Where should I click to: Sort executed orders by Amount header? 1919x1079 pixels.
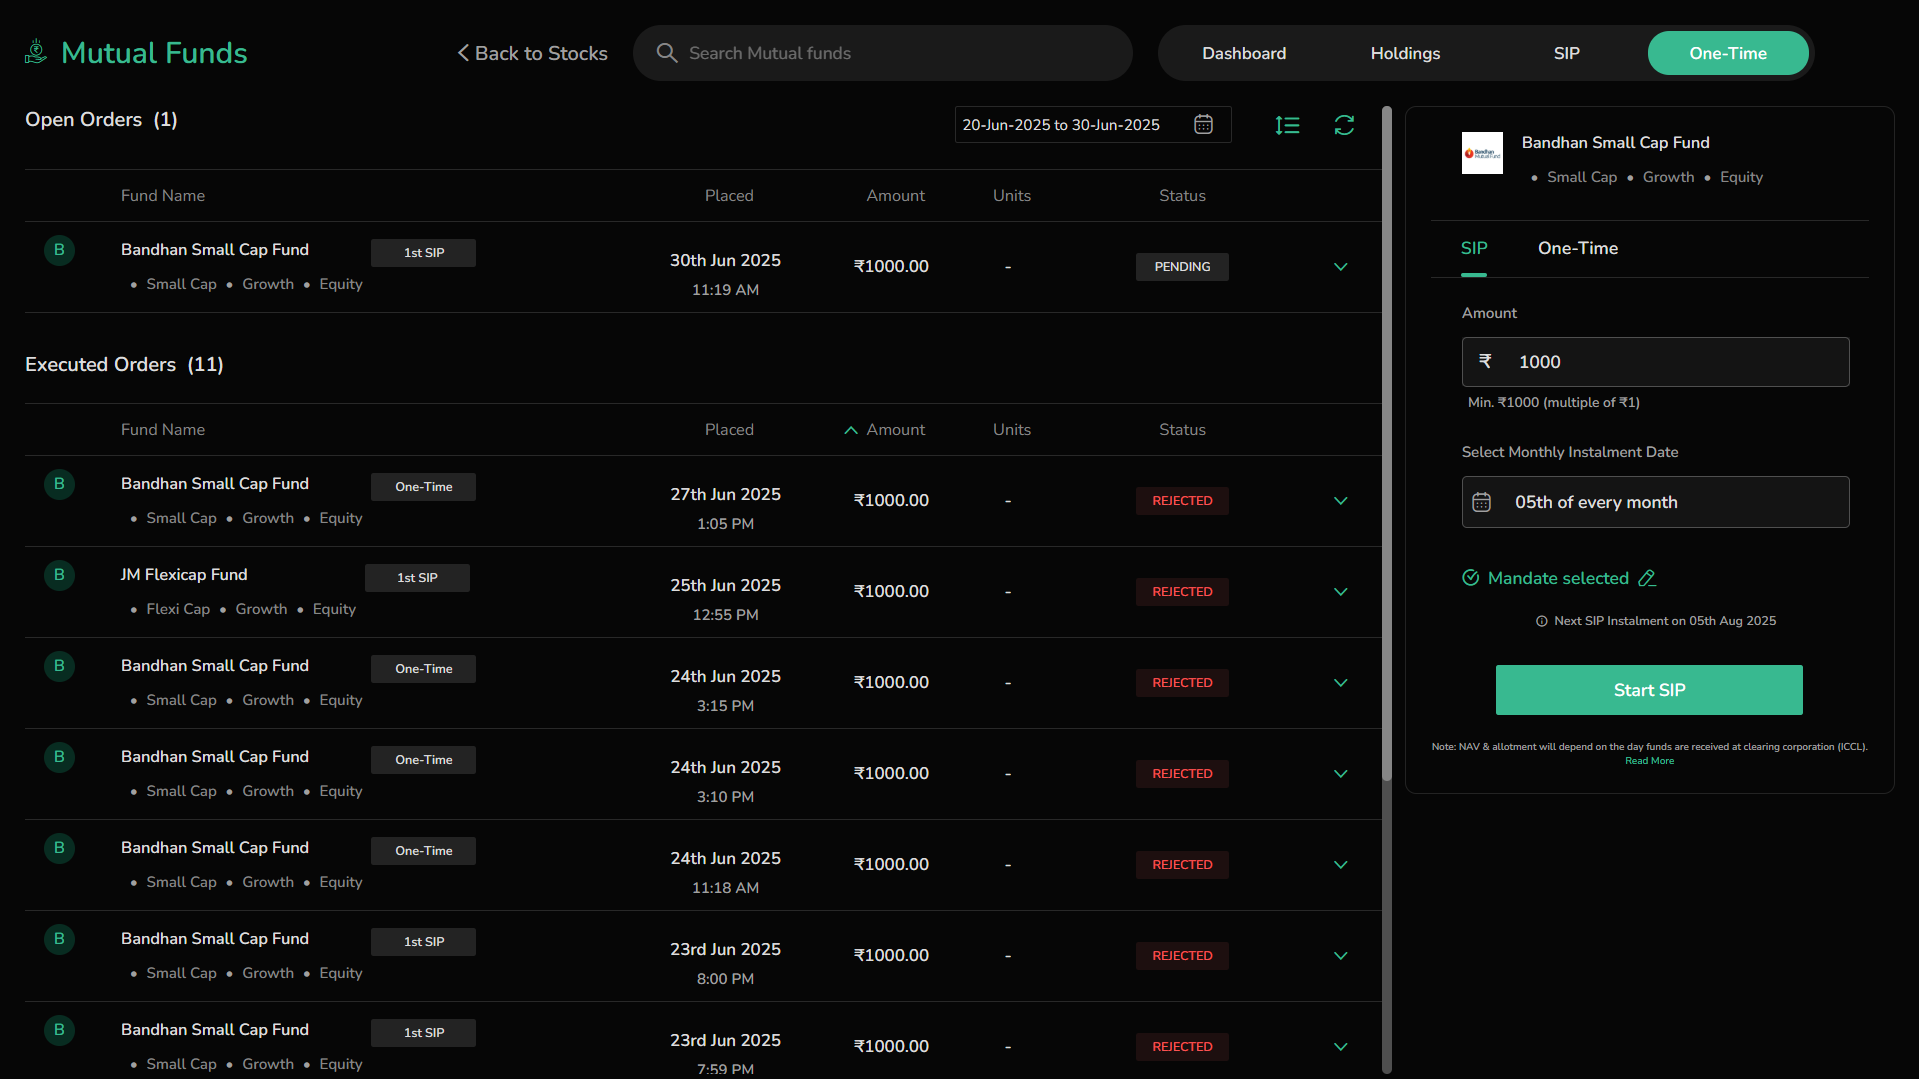(x=895, y=430)
